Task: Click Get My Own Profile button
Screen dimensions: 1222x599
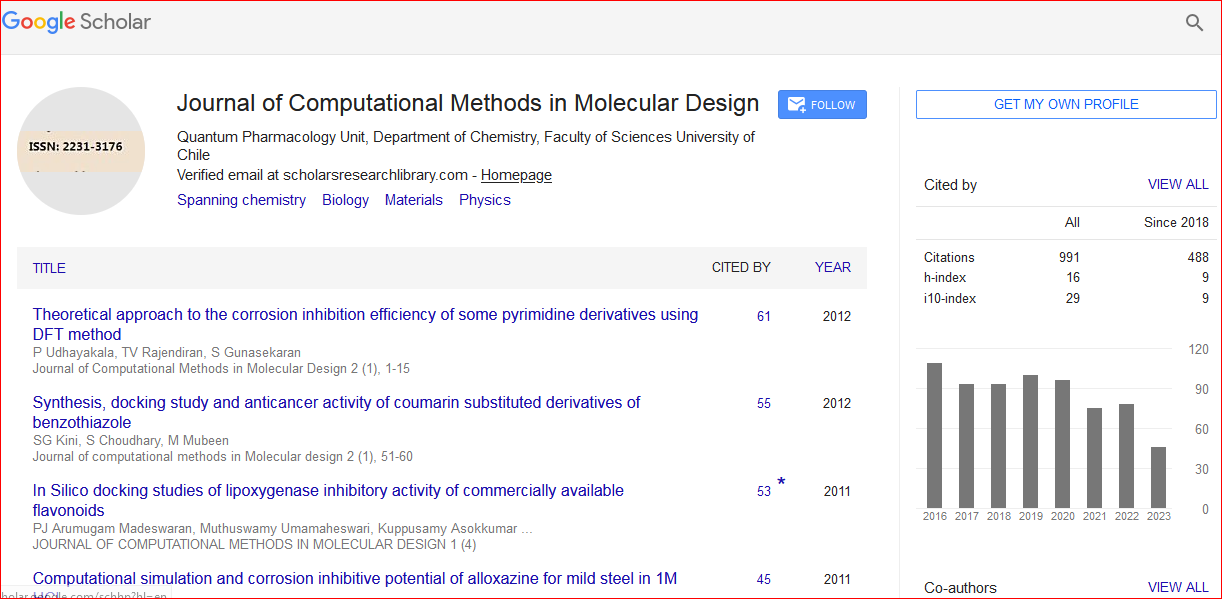Action: tap(1065, 104)
